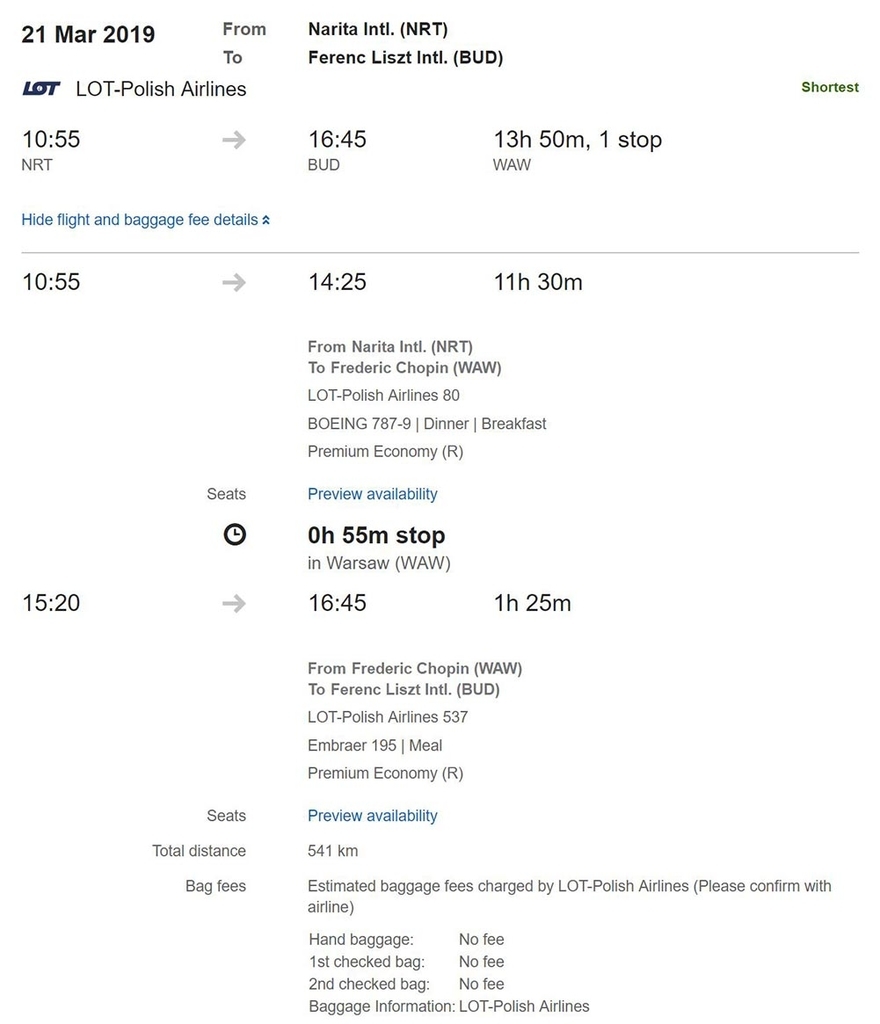
Task: Click the LOT-Polish Airlines 537 flight number
Action: click(388, 717)
